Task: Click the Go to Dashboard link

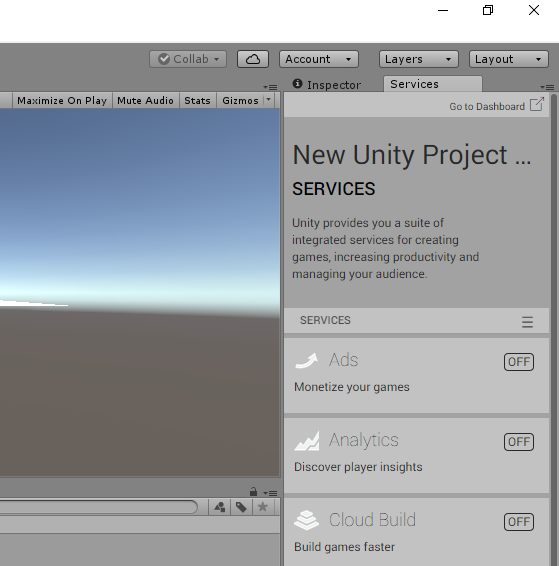Action: [x=487, y=106]
